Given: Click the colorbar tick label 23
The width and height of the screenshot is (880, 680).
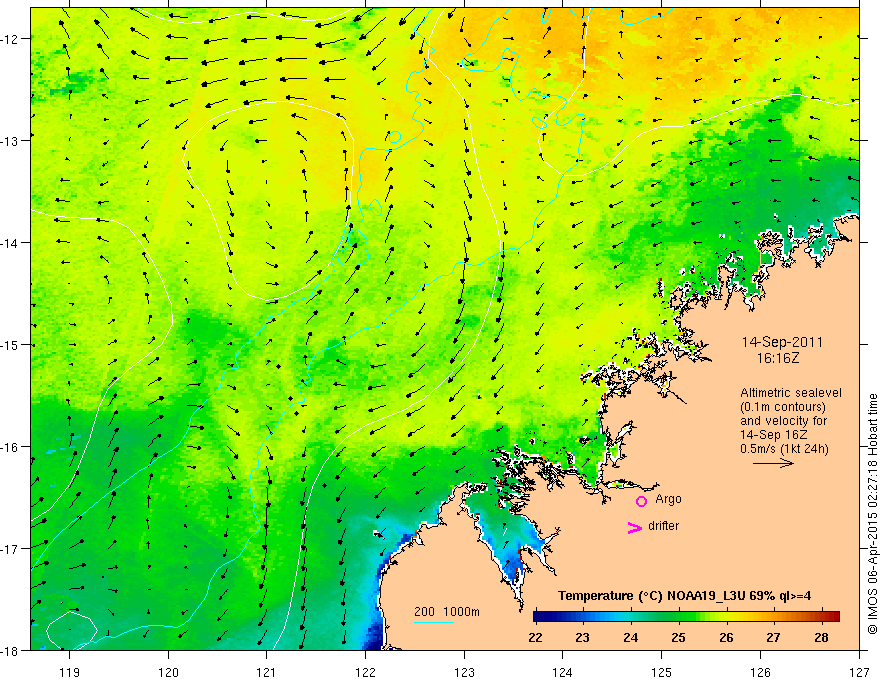Looking at the screenshot, I should (583, 638).
